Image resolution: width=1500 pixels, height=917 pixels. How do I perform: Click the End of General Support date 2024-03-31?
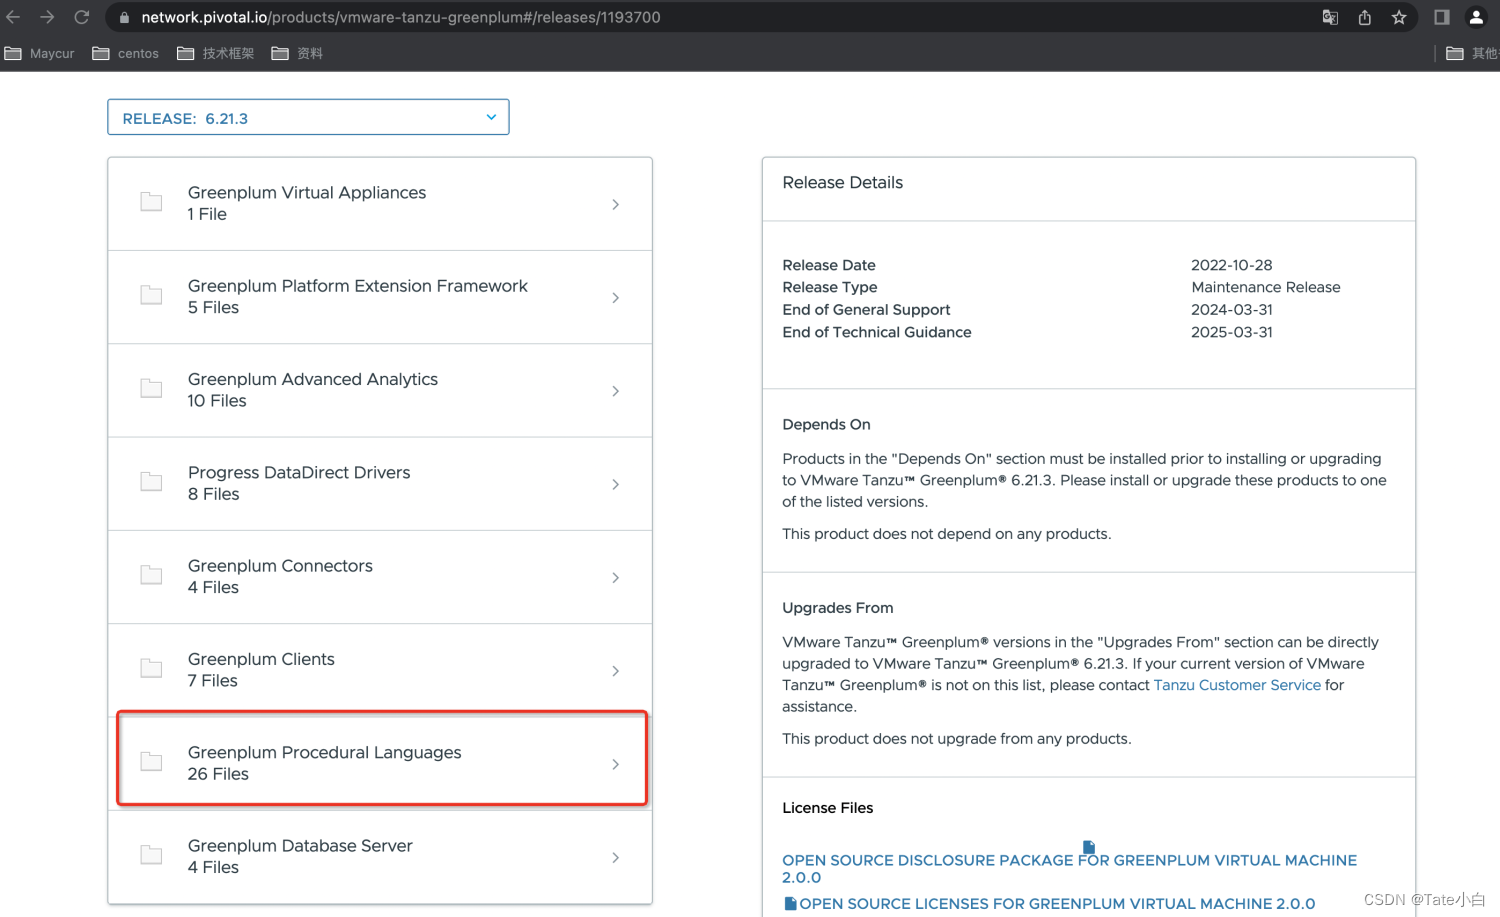click(x=1232, y=310)
